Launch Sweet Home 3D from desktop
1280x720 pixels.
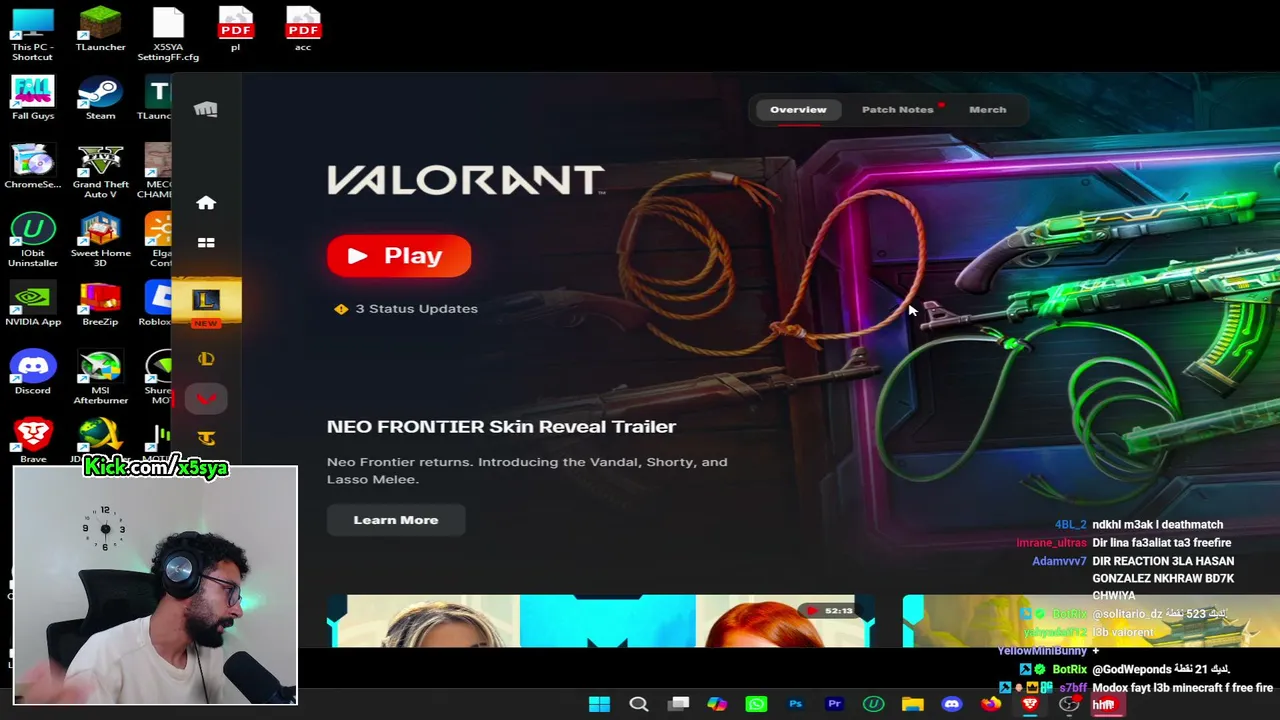(100, 240)
